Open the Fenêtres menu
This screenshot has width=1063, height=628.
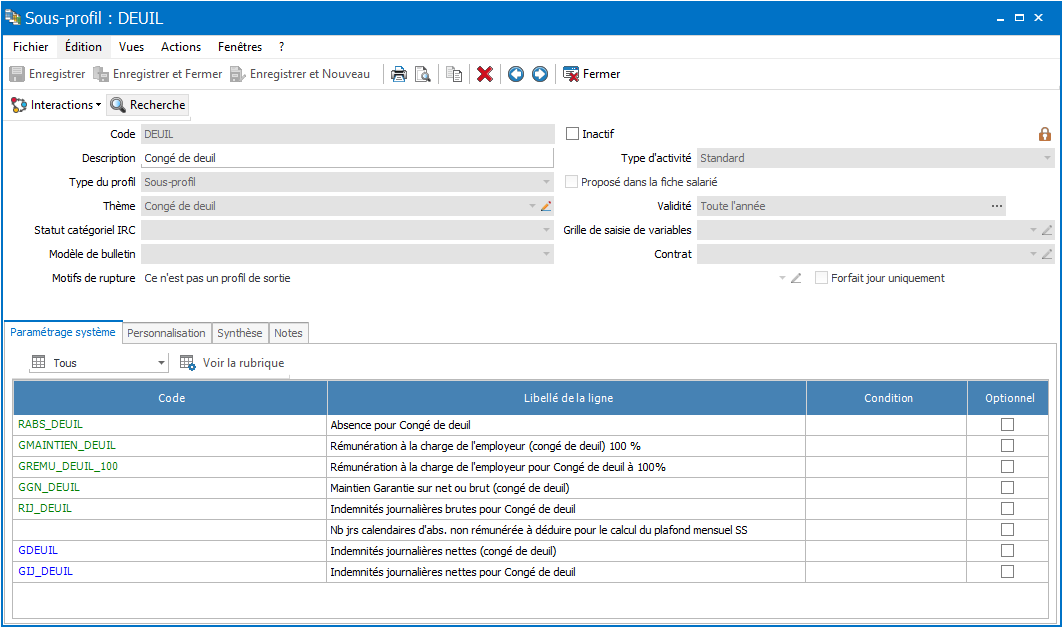click(240, 47)
